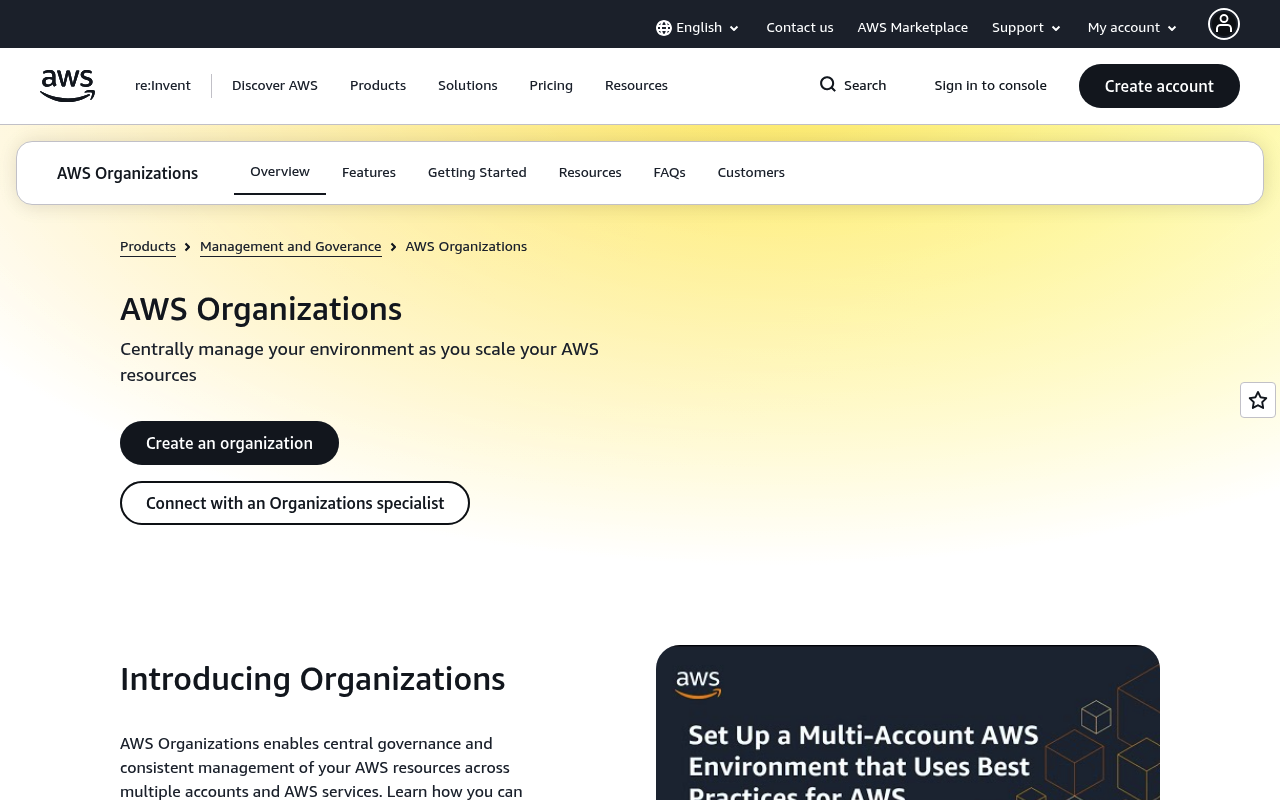The width and height of the screenshot is (1280, 800).
Task: Open the Resources menu in main header
Action: [x=636, y=86]
